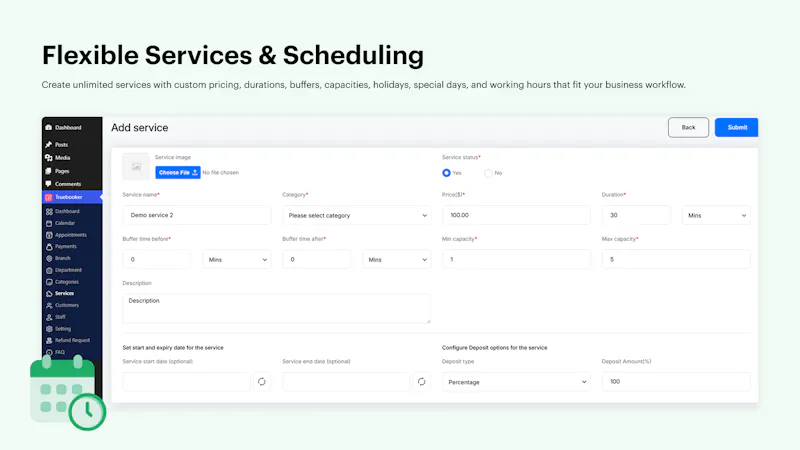The height and width of the screenshot is (450, 800).
Task: Click the Buffer time after value field
Action: (x=317, y=260)
